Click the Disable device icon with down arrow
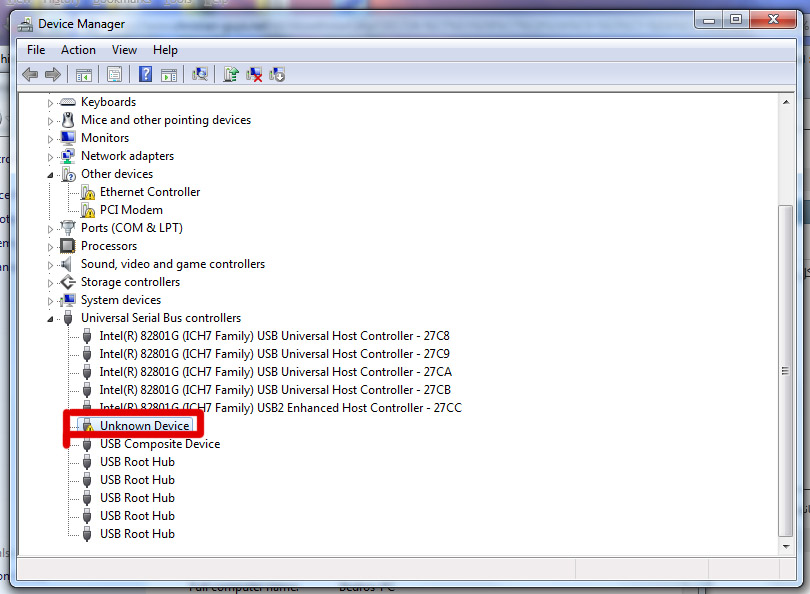 [278, 75]
